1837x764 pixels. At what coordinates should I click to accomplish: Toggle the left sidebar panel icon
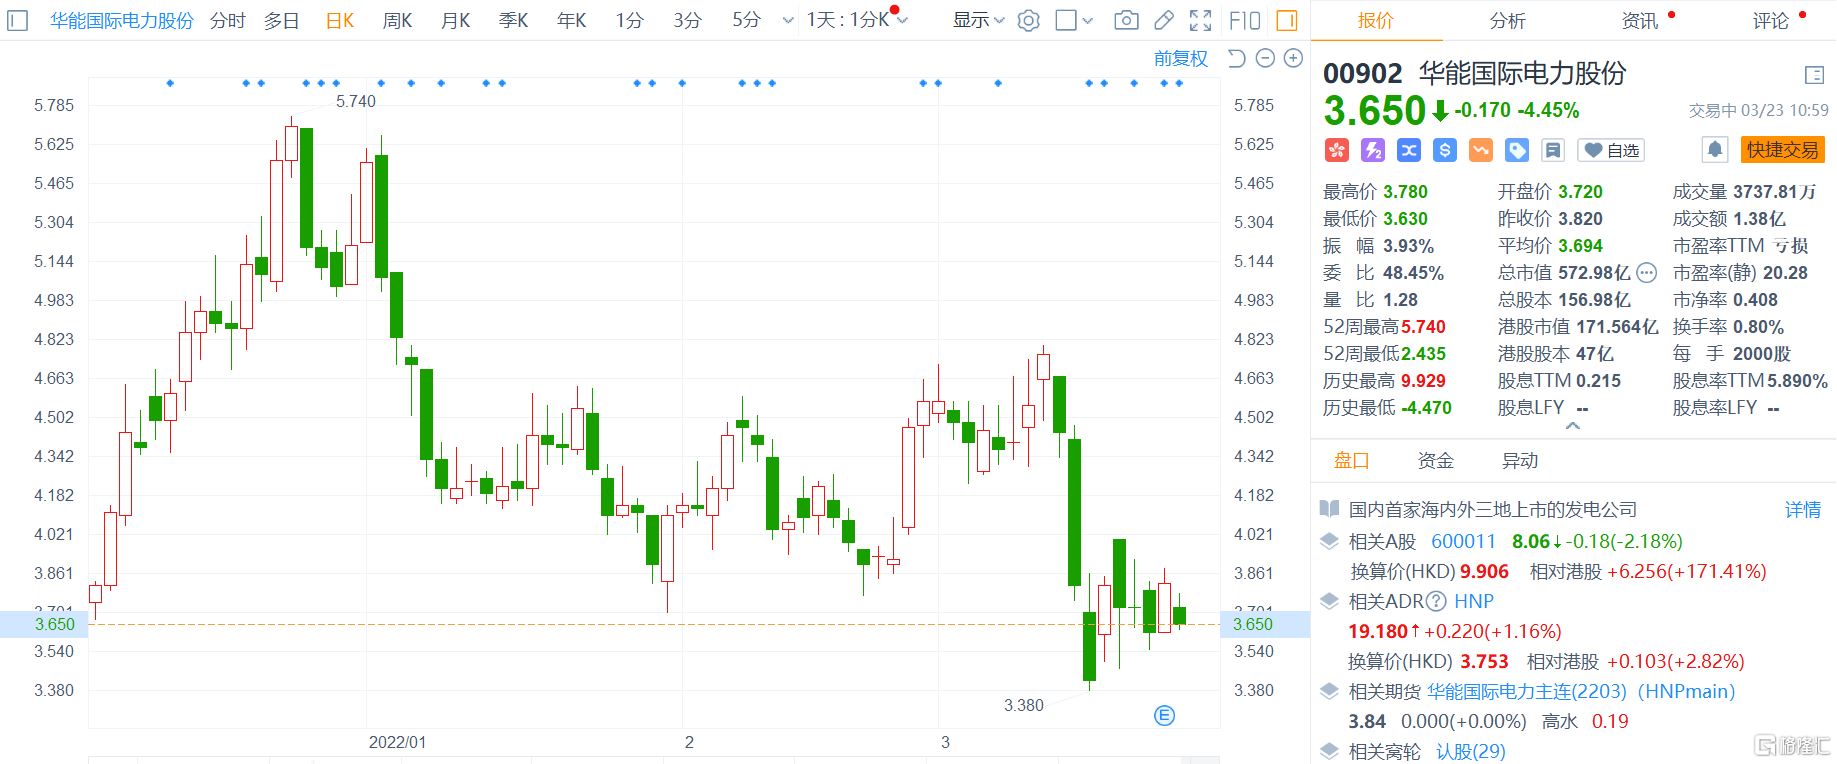[17, 20]
